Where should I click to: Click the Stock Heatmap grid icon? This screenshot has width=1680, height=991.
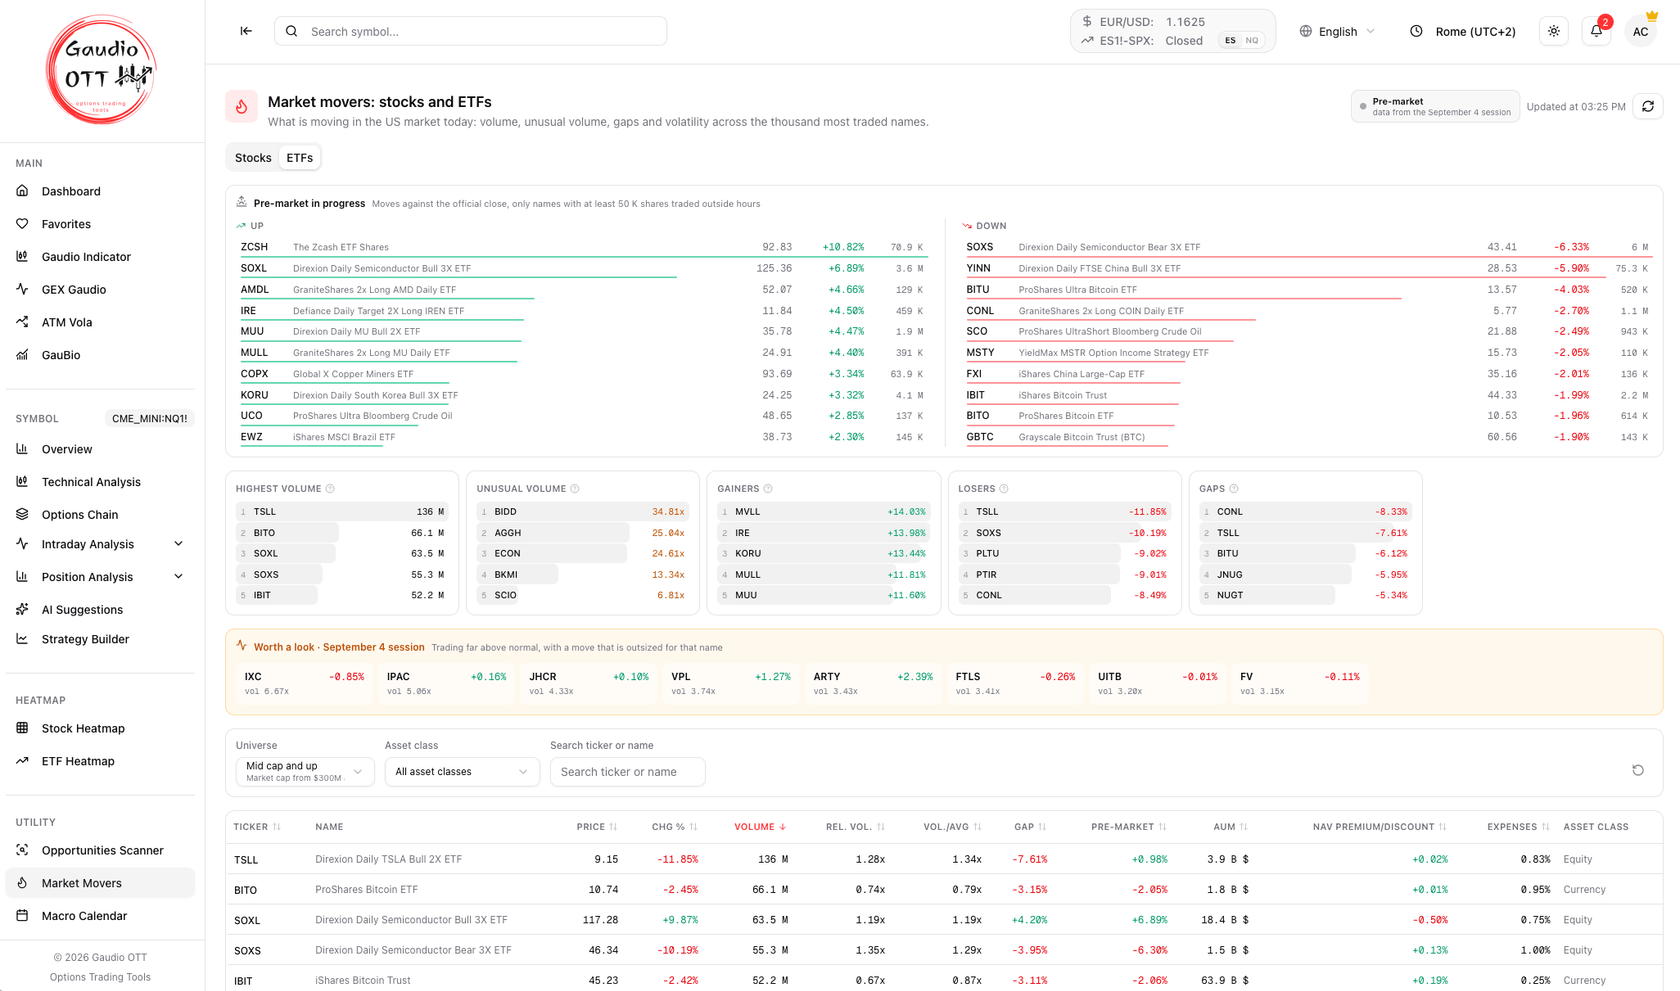point(23,728)
